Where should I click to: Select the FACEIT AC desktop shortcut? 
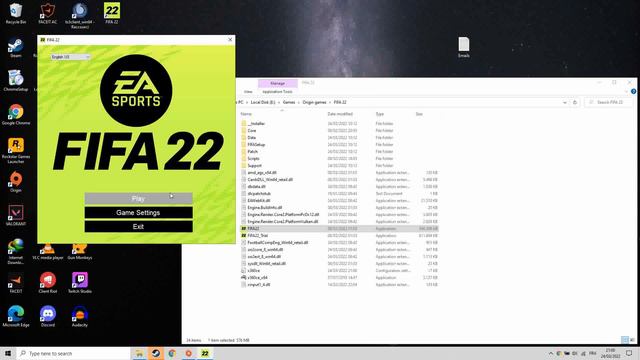coord(48,13)
